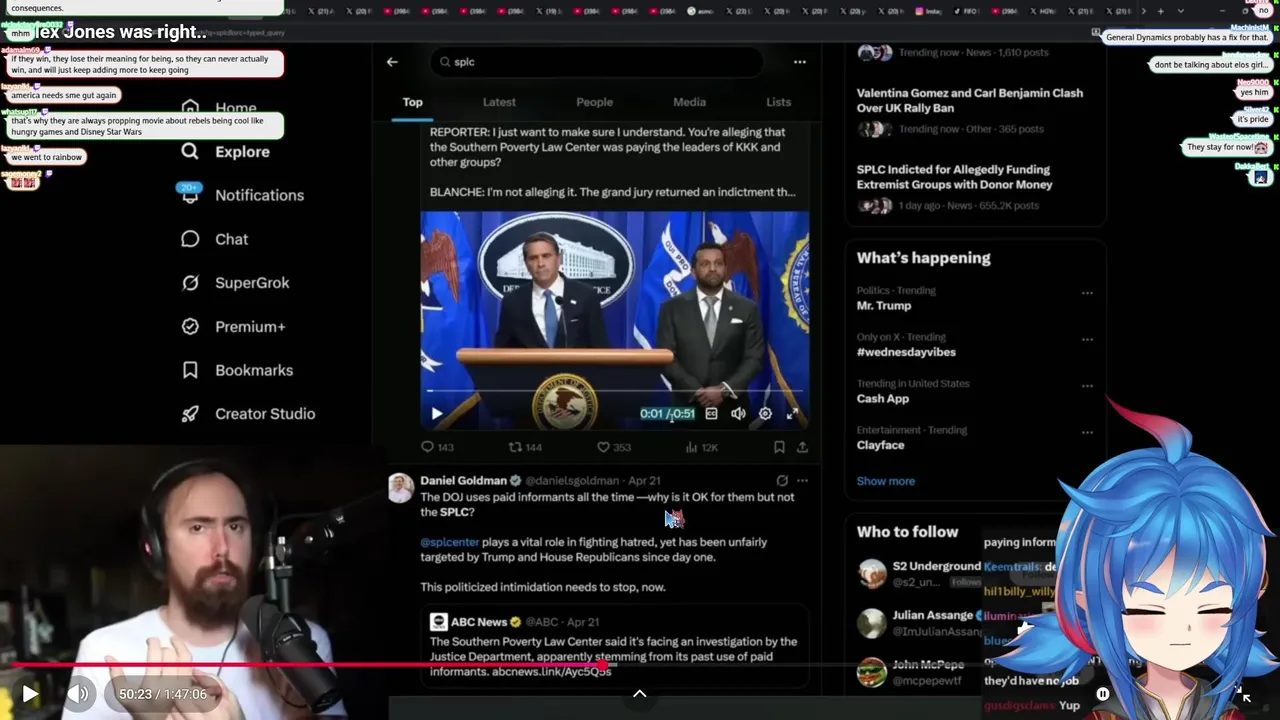Toggle the collapse arrows icon at bottom right
This screenshot has width=1280, height=720.
point(1245,694)
